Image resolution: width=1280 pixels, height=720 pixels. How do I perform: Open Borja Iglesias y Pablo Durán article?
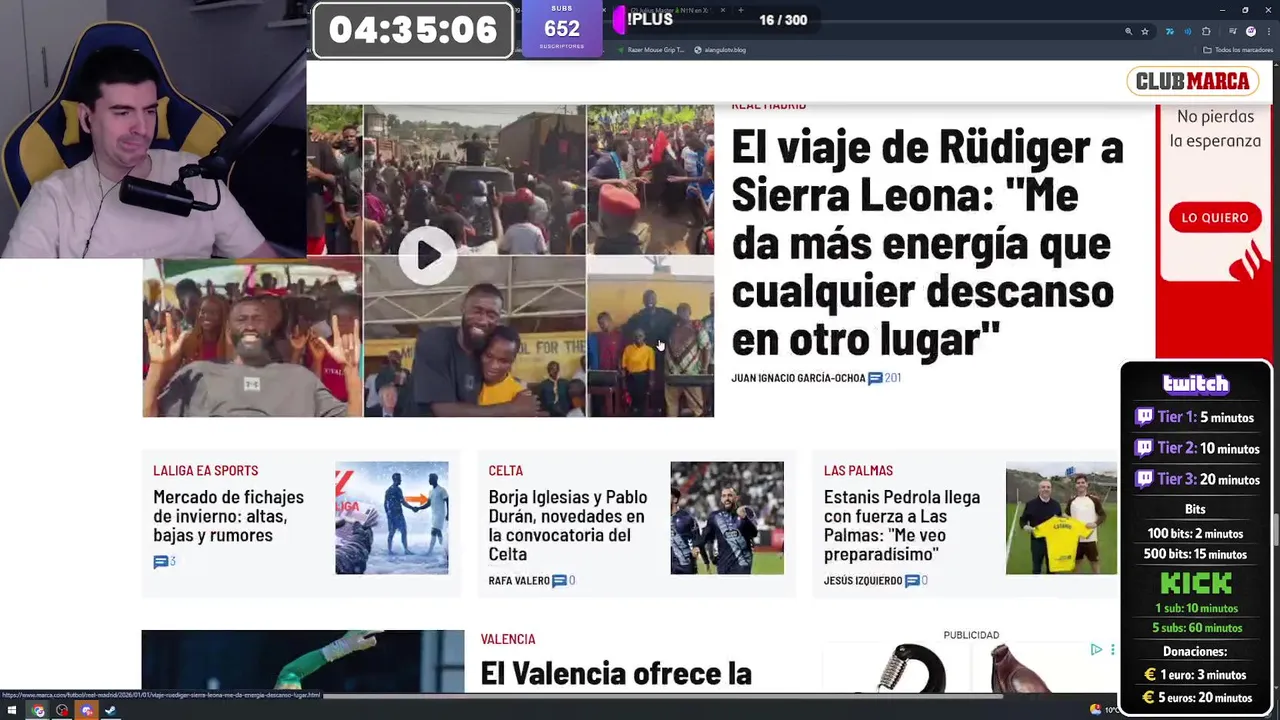click(x=567, y=525)
